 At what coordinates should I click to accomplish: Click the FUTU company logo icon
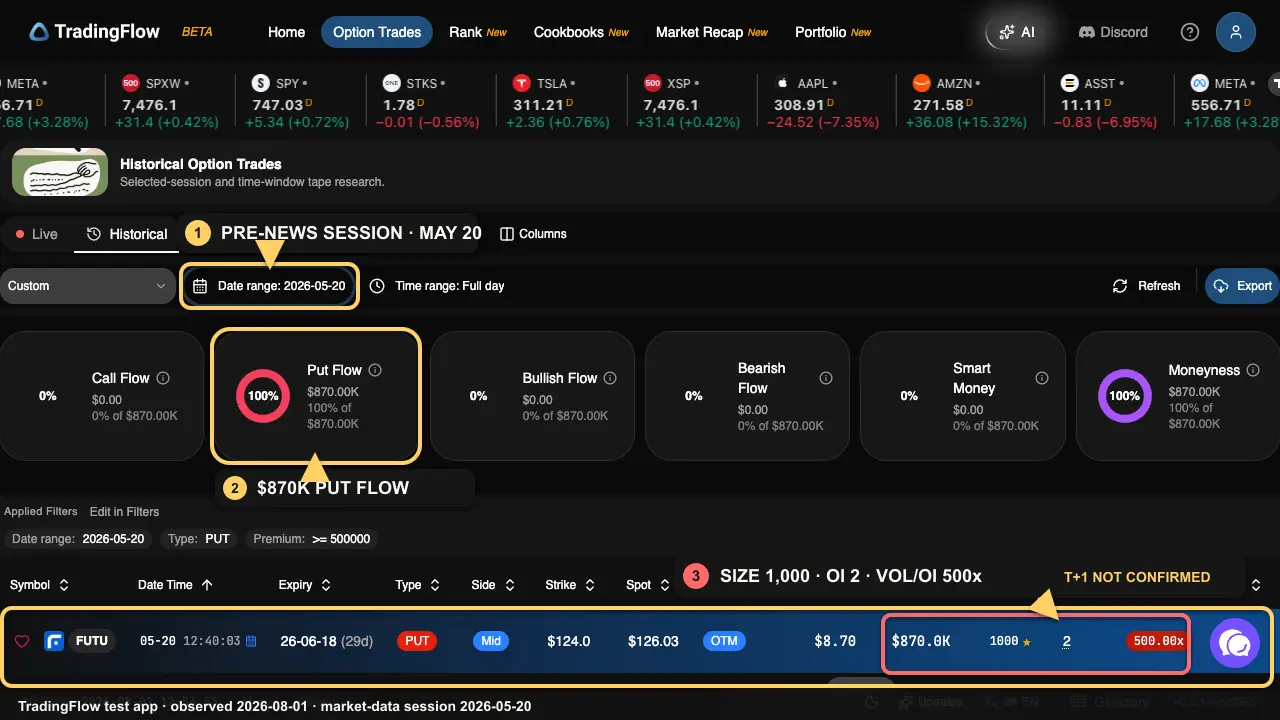click(x=54, y=641)
